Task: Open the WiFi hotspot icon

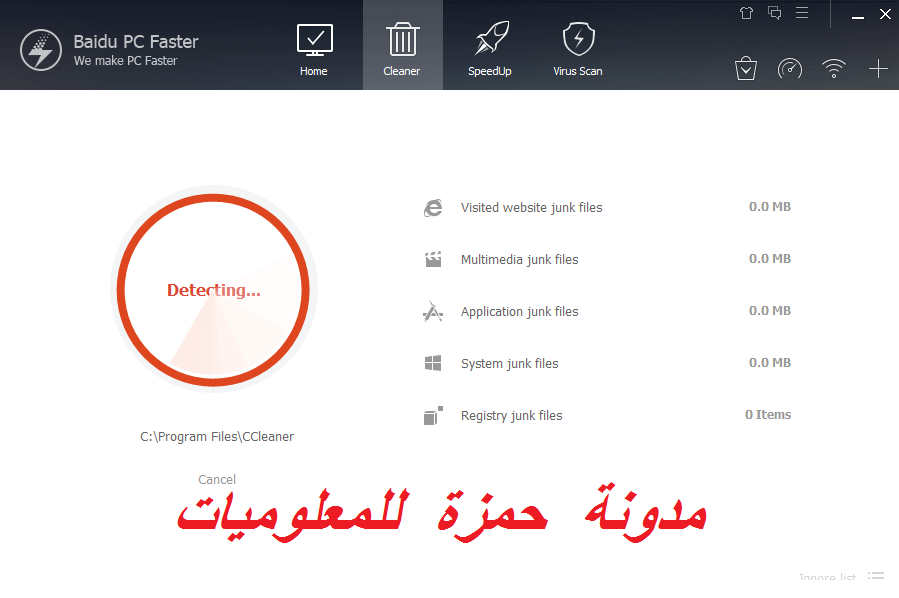Action: click(834, 68)
